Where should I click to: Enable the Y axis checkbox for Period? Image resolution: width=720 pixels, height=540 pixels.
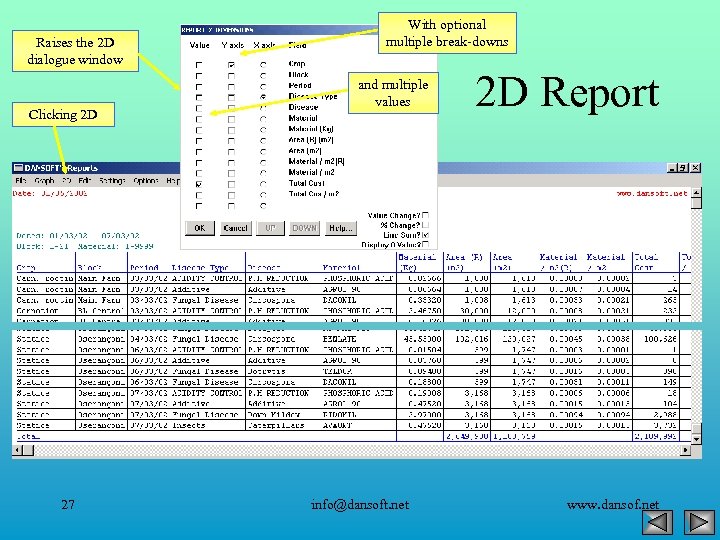click(231, 87)
